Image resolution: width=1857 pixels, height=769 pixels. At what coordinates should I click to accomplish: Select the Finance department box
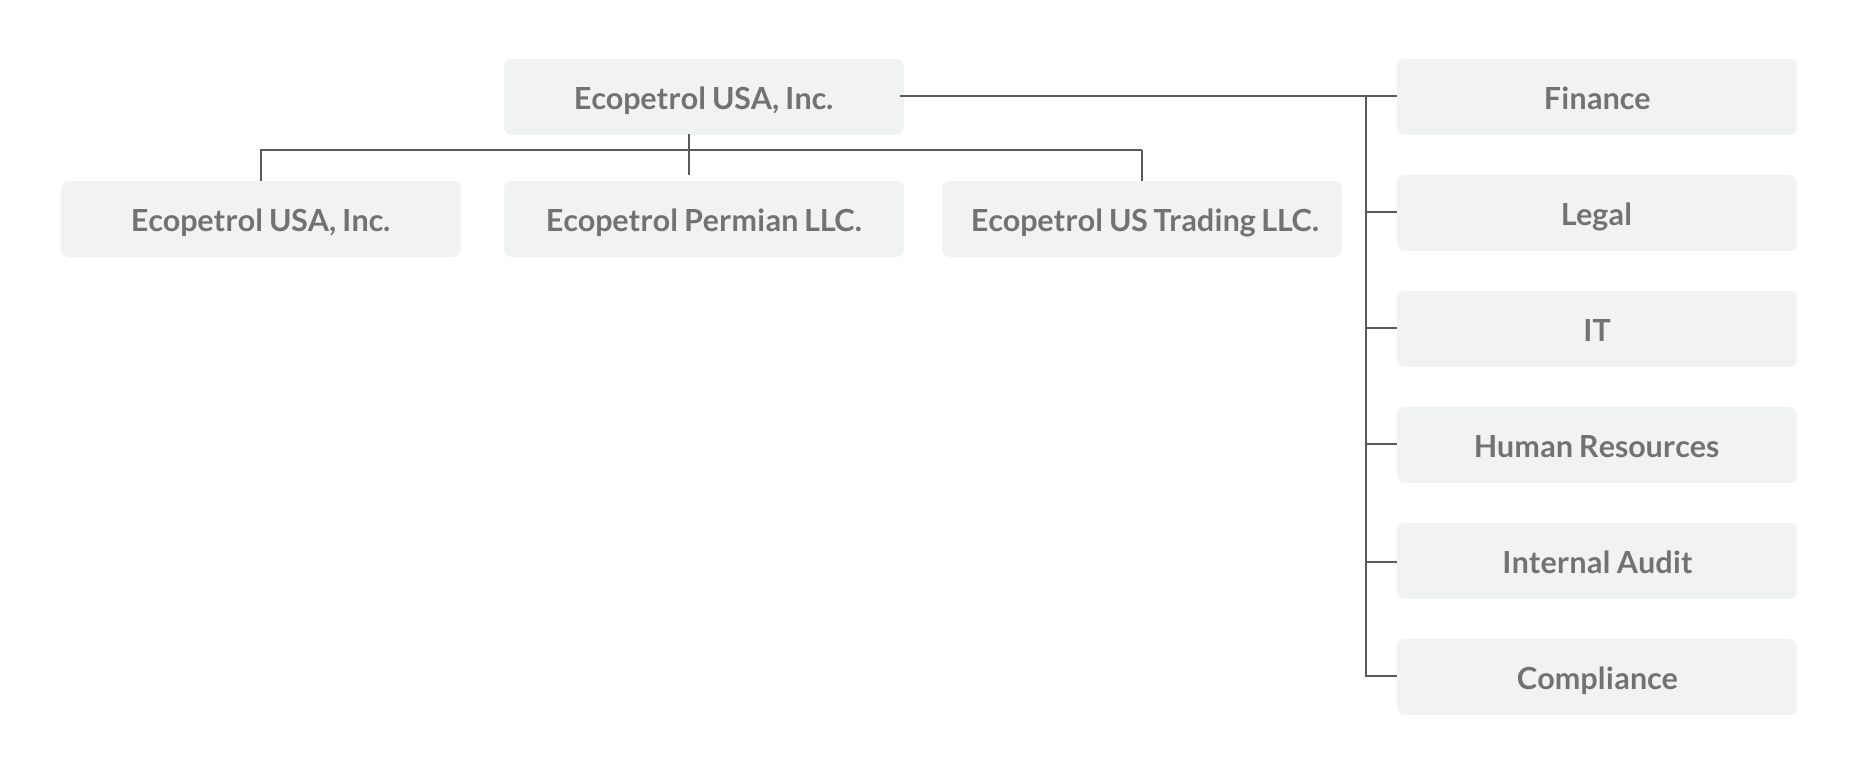1596,97
